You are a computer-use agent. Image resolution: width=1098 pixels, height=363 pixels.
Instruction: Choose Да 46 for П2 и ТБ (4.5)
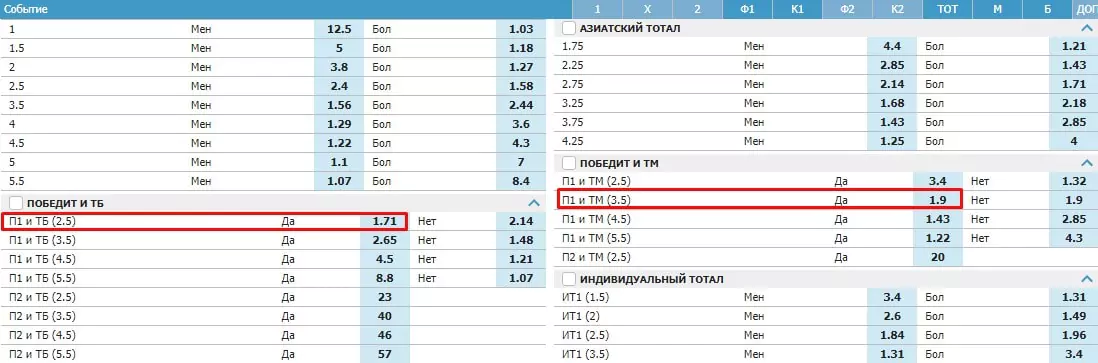click(x=384, y=335)
